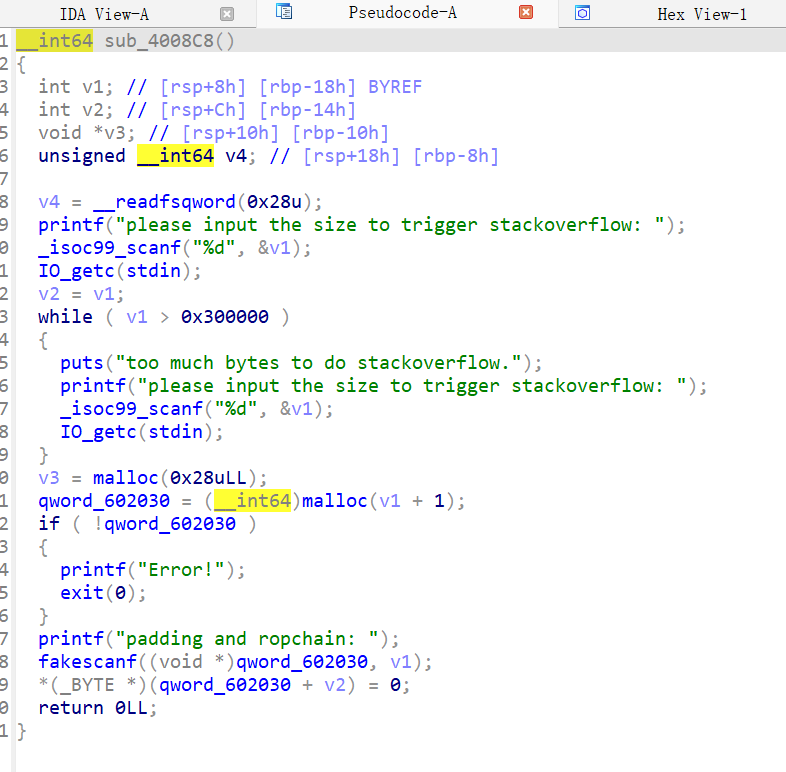Click the return 0LL statement
The image size is (786, 772).
tap(98, 707)
